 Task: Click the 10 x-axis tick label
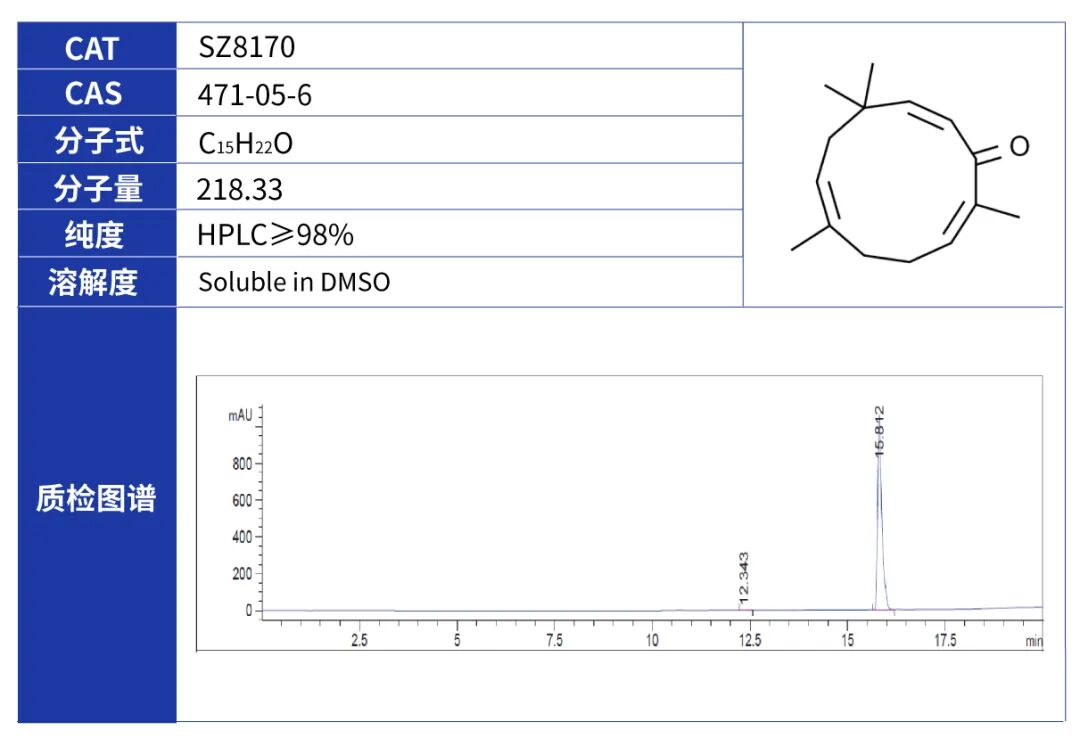click(652, 640)
